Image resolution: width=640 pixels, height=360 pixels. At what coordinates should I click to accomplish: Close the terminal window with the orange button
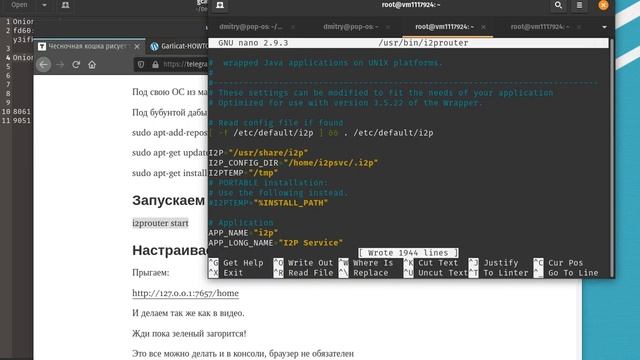coord(603,5)
